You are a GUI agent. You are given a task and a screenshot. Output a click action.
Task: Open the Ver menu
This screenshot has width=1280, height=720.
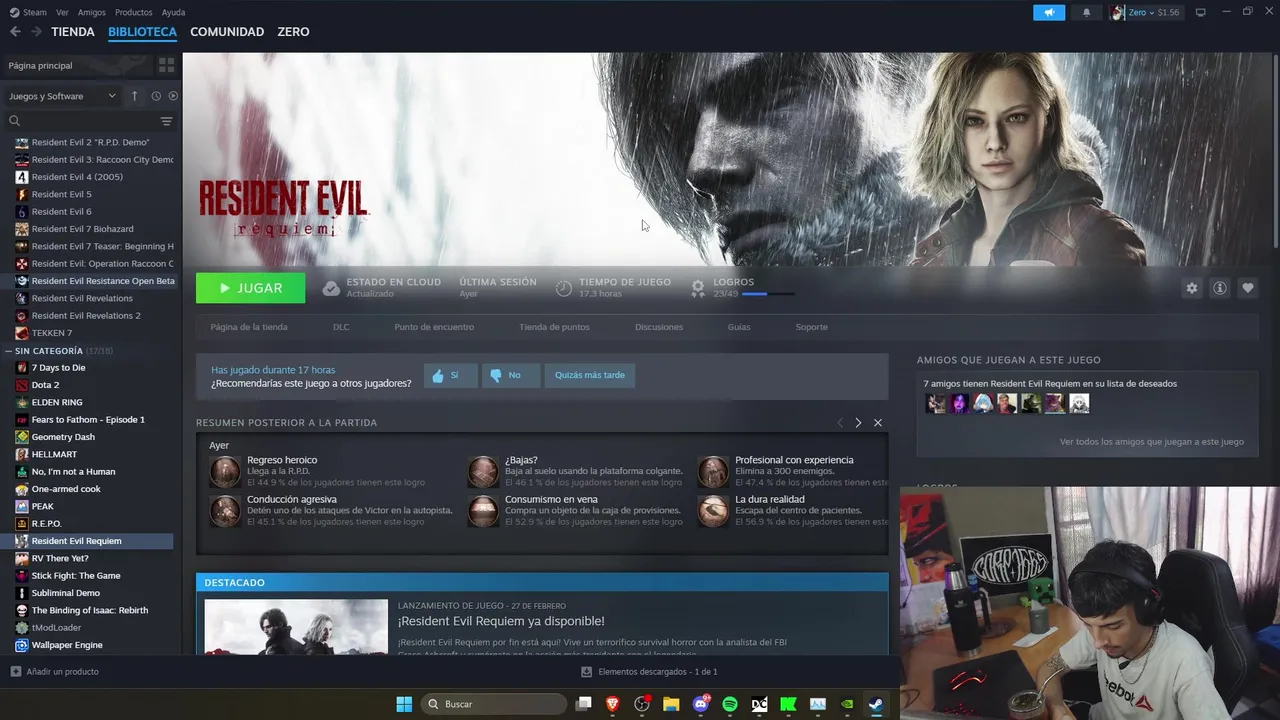point(62,12)
